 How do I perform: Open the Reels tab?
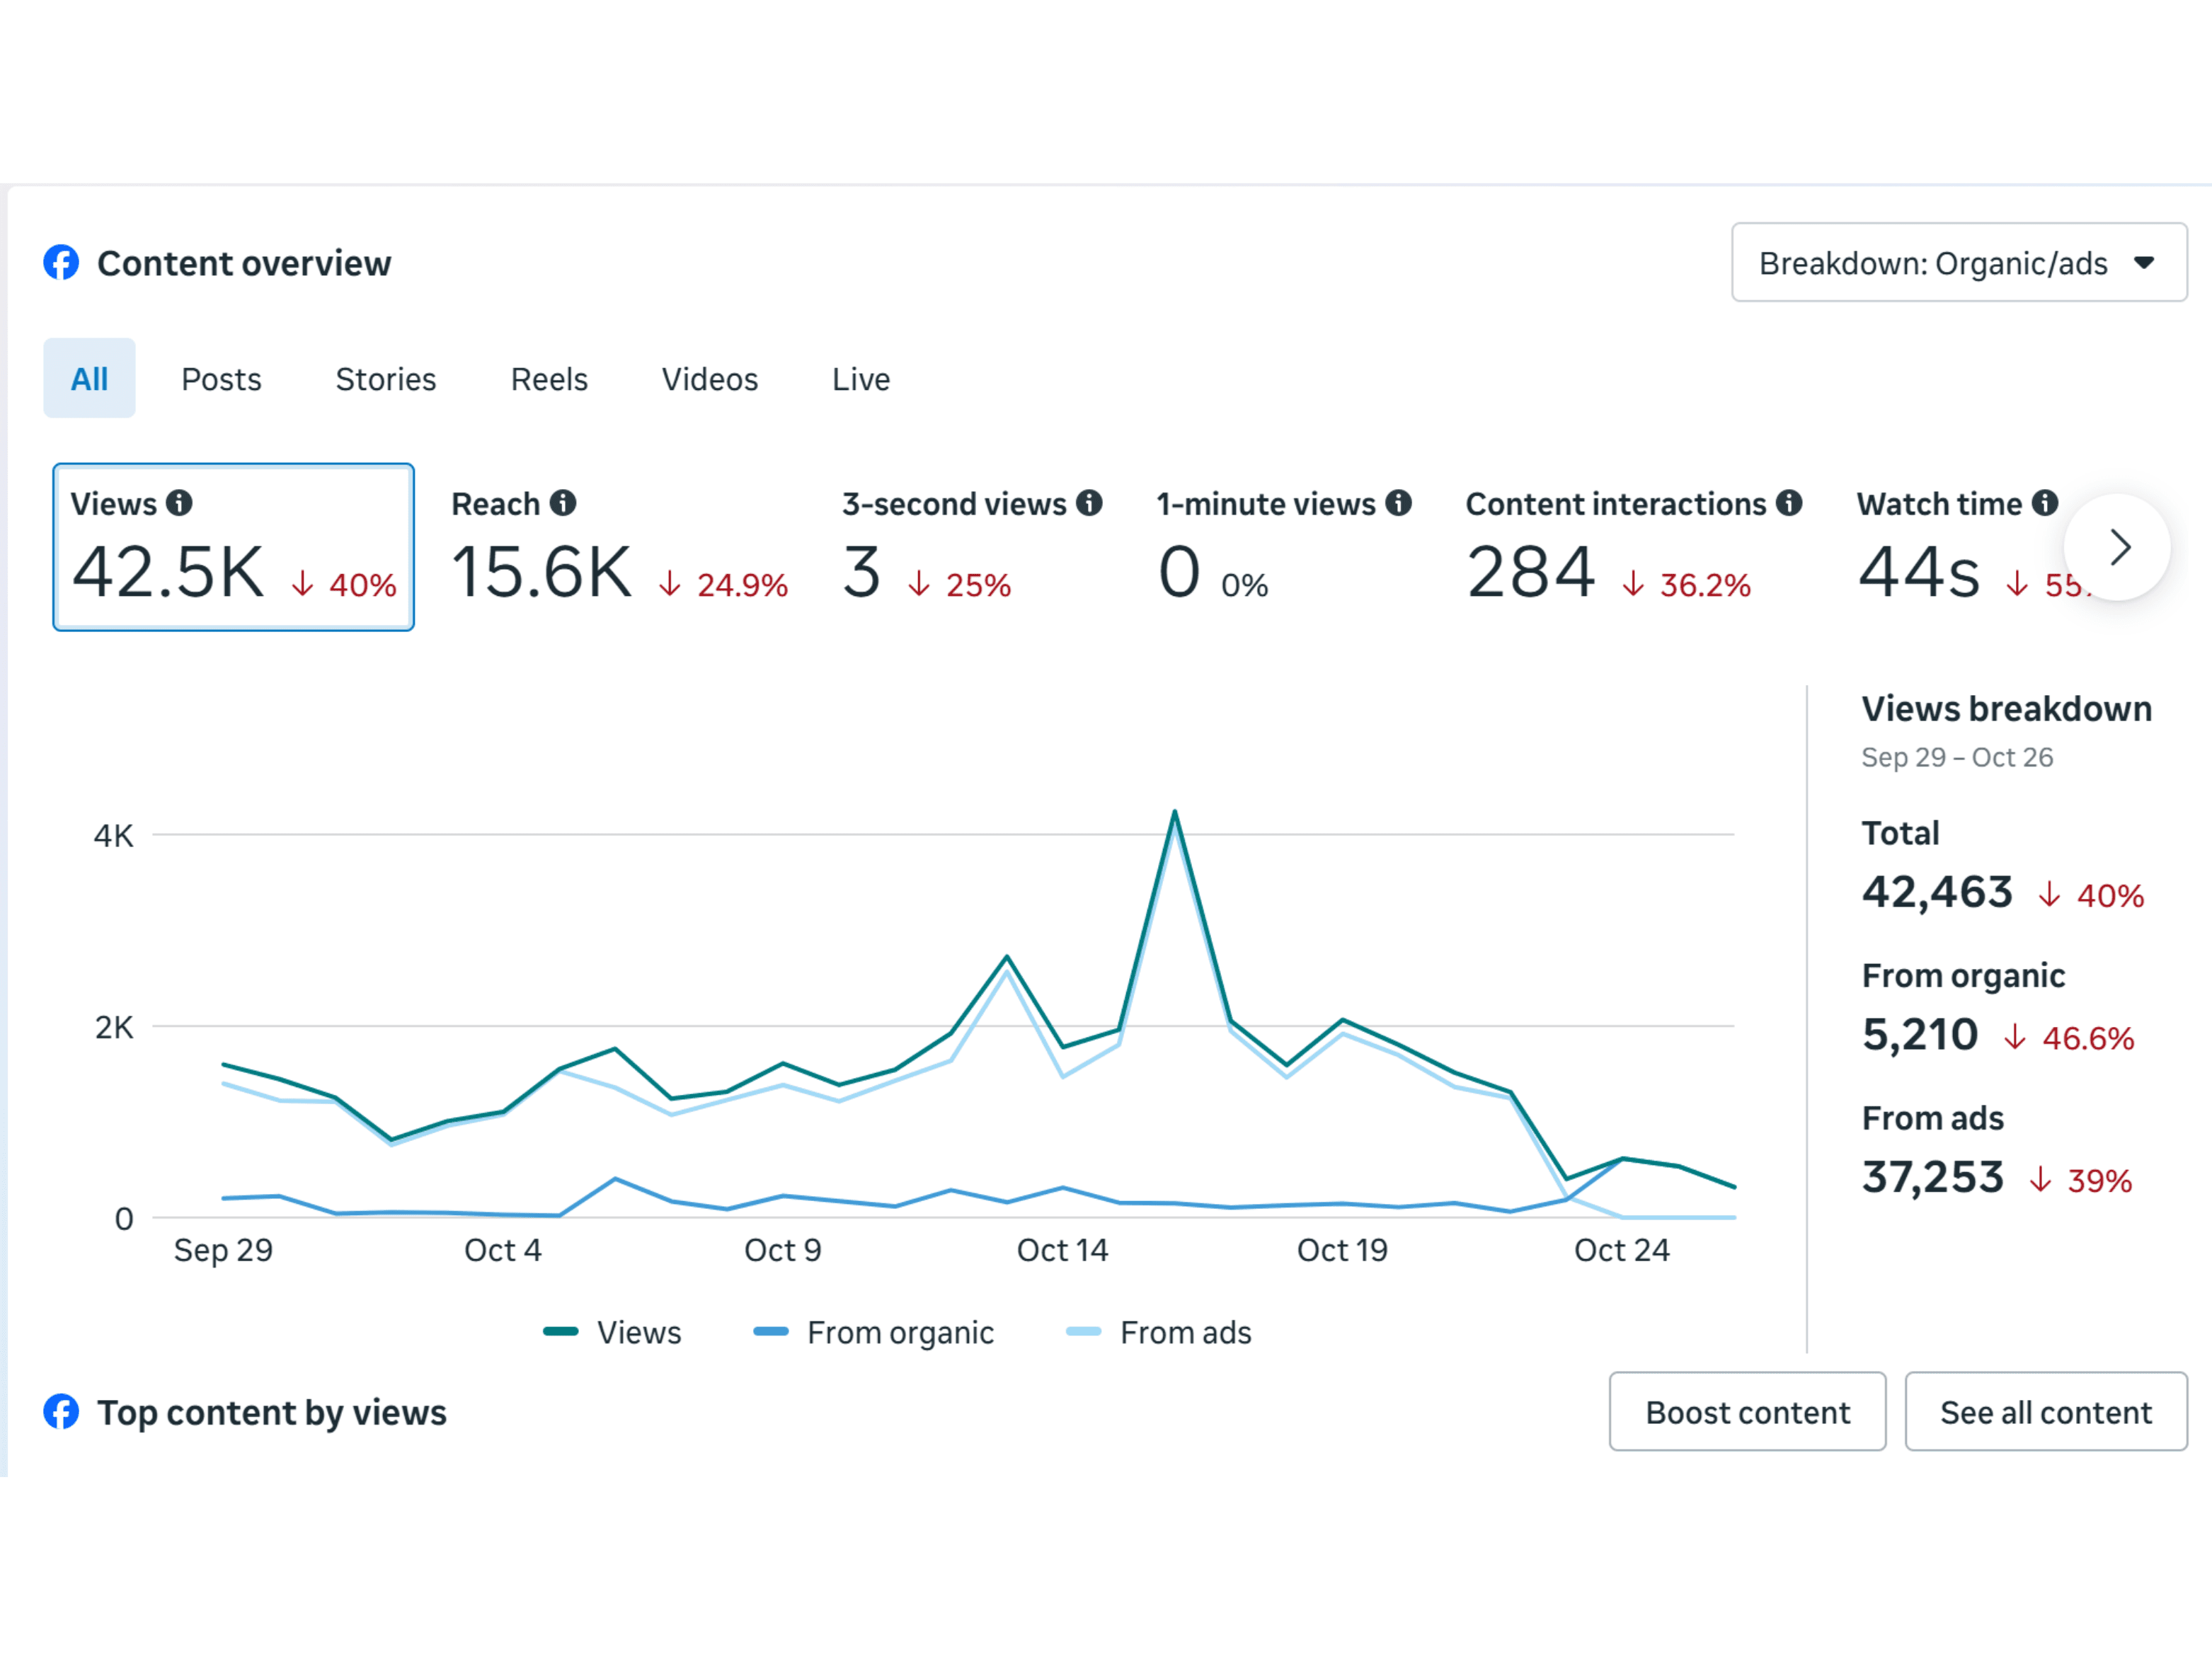click(549, 379)
